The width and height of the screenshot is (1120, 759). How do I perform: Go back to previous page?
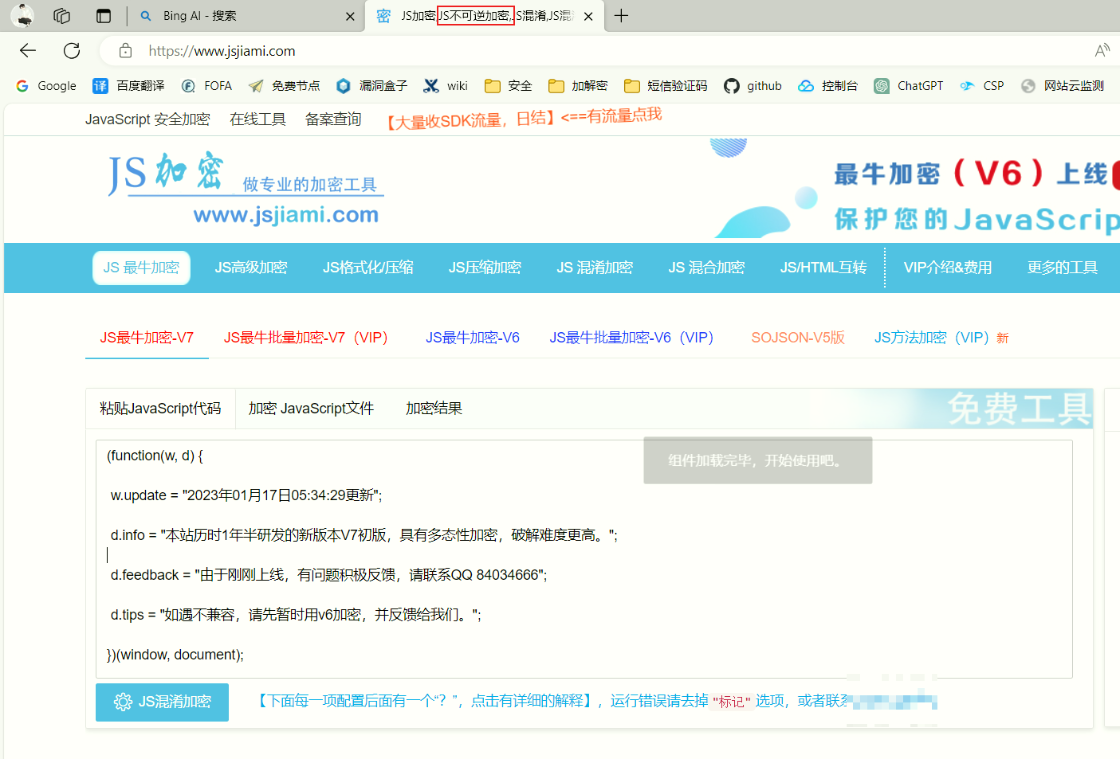point(28,51)
